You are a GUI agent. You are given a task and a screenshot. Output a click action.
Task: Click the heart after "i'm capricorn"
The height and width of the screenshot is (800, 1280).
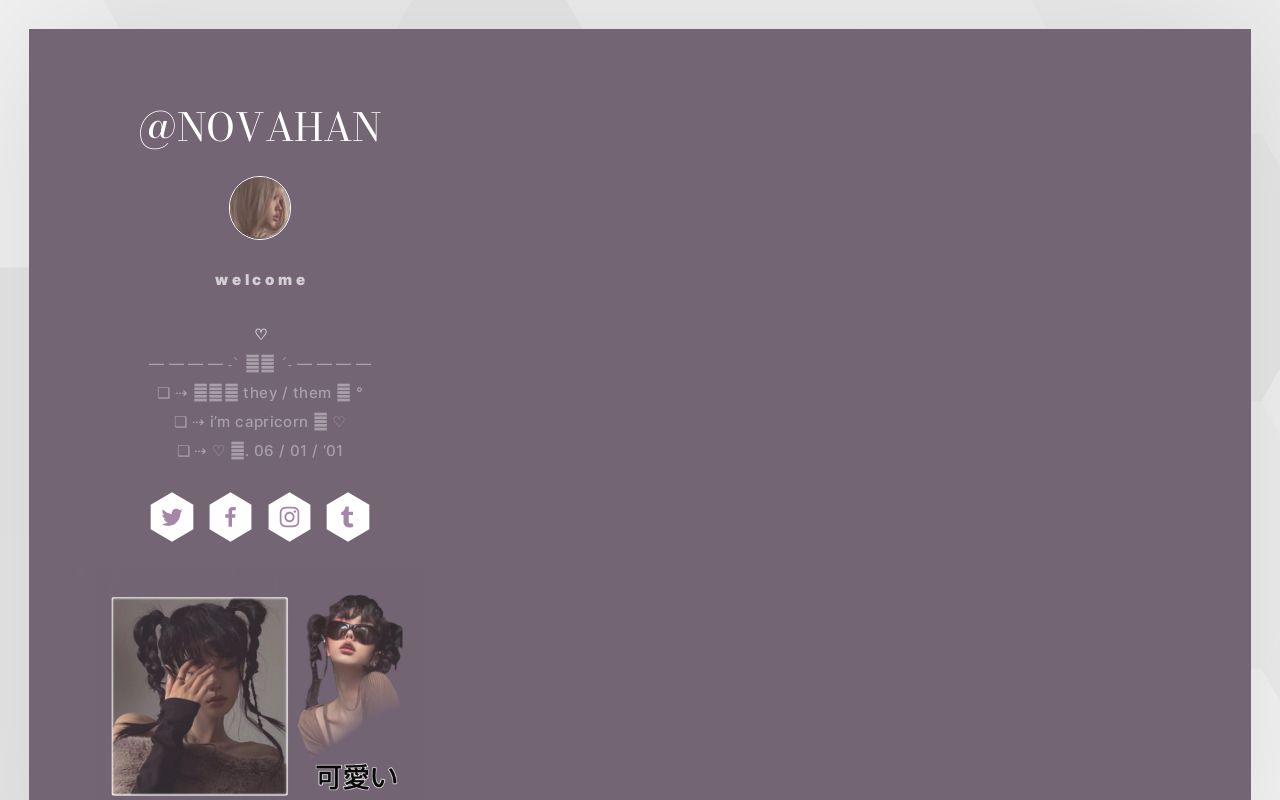[x=339, y=422]
